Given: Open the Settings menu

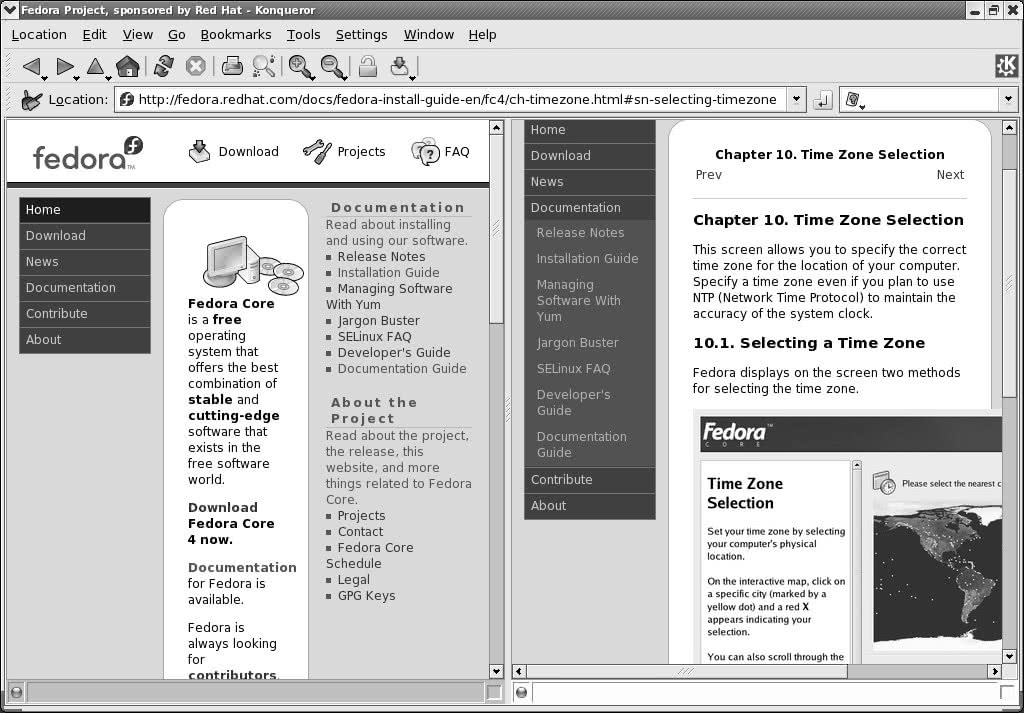Looking at the screenshot, I should [x=361, y=35].
